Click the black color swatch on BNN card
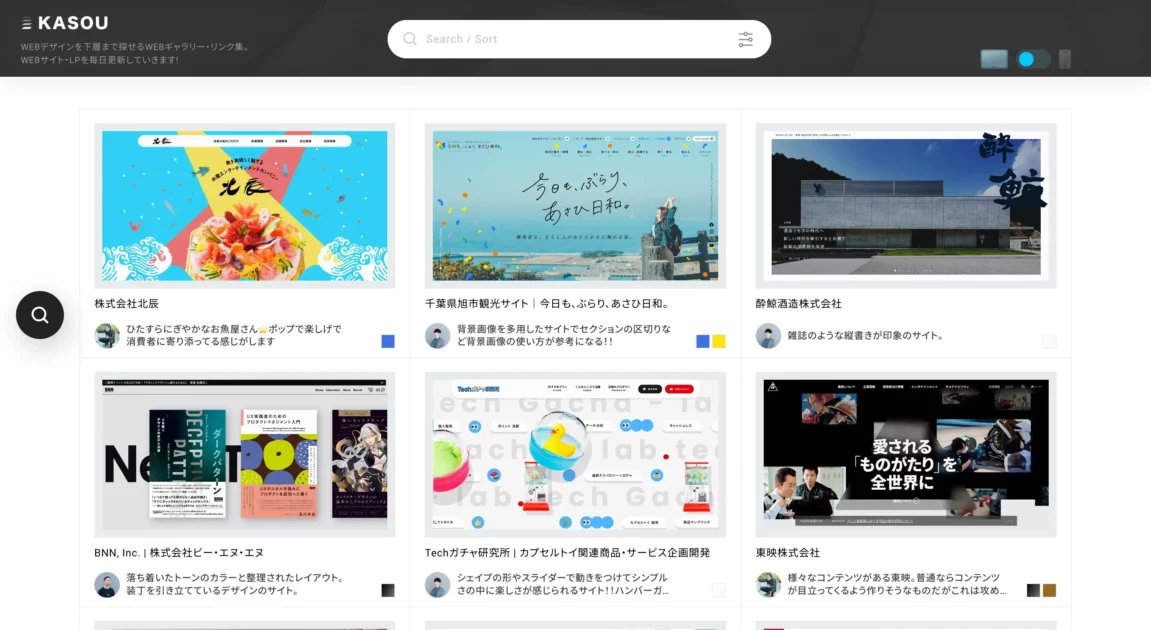Image resolution: width=1151 pixels, height=630 pixels. [388, 590]
